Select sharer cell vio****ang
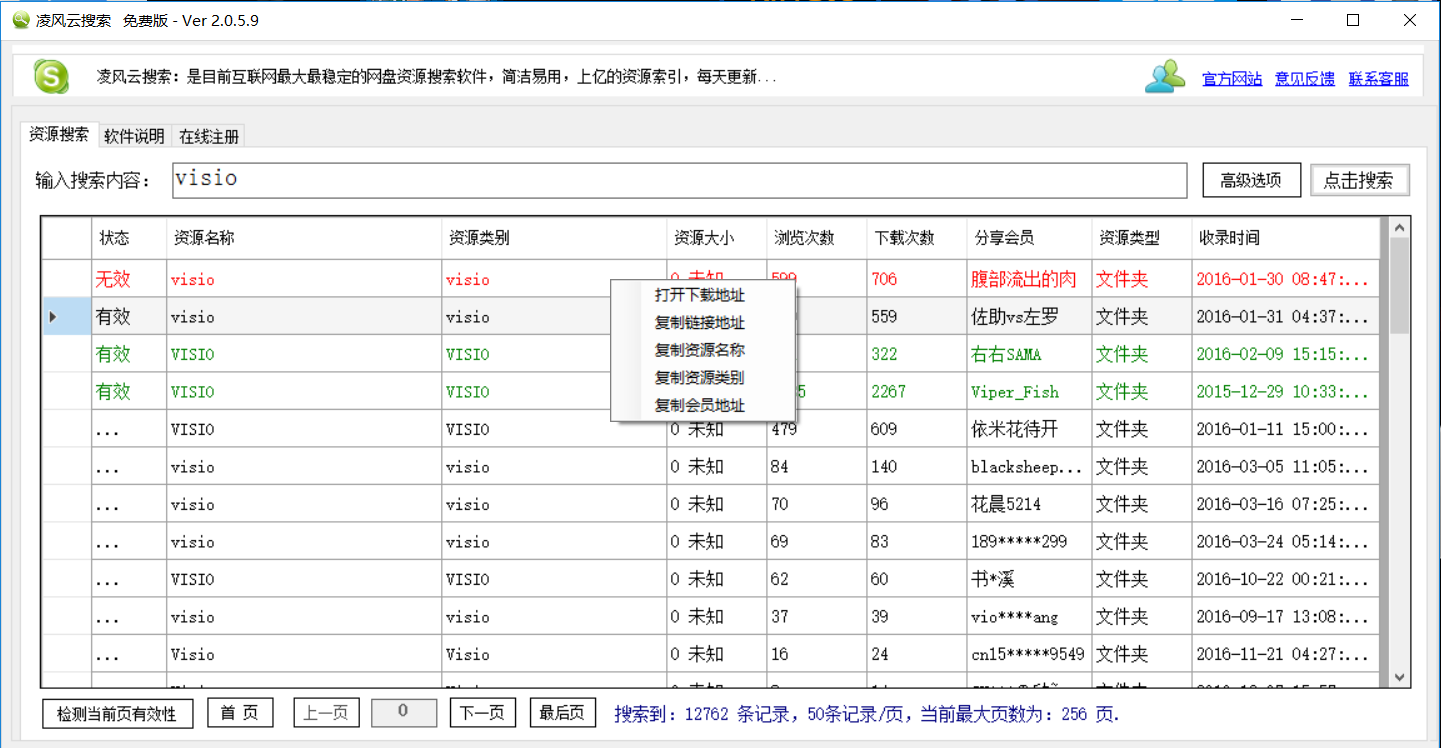Image resolution: width=1441 pixels, height=748 pixels. click(1029, 617)
